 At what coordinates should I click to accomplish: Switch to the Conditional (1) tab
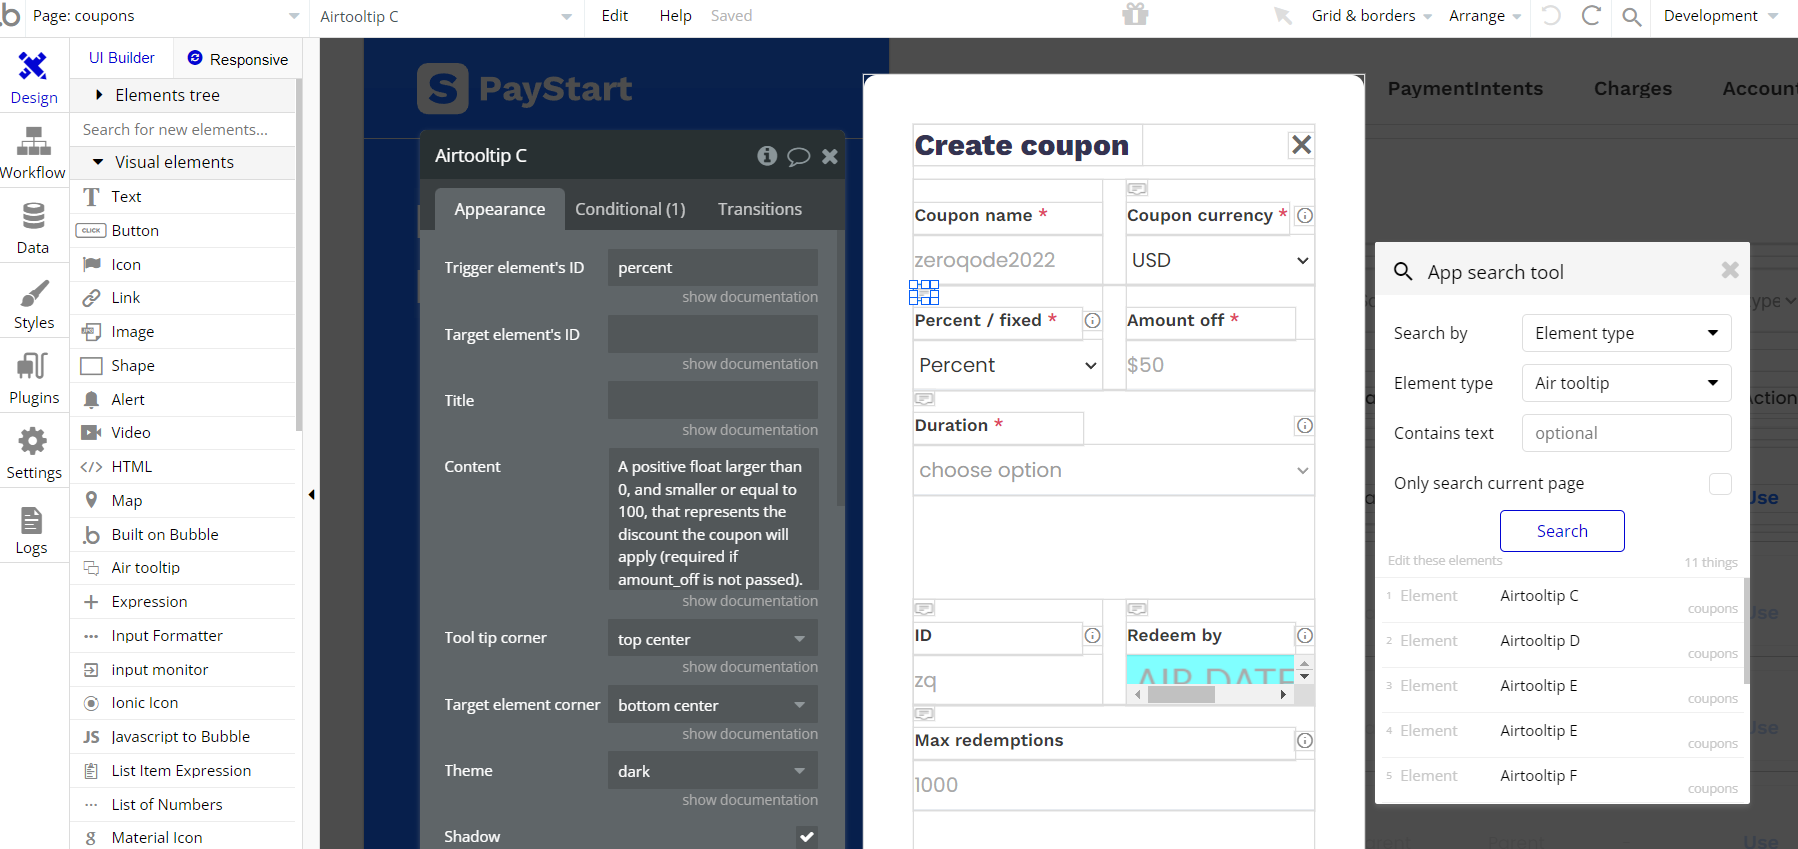(x=630, y=209)
